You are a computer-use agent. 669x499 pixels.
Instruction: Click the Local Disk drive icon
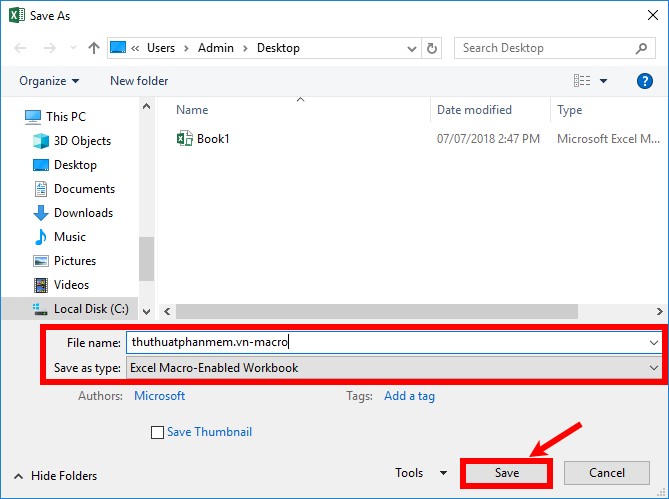tap(40, 309)
